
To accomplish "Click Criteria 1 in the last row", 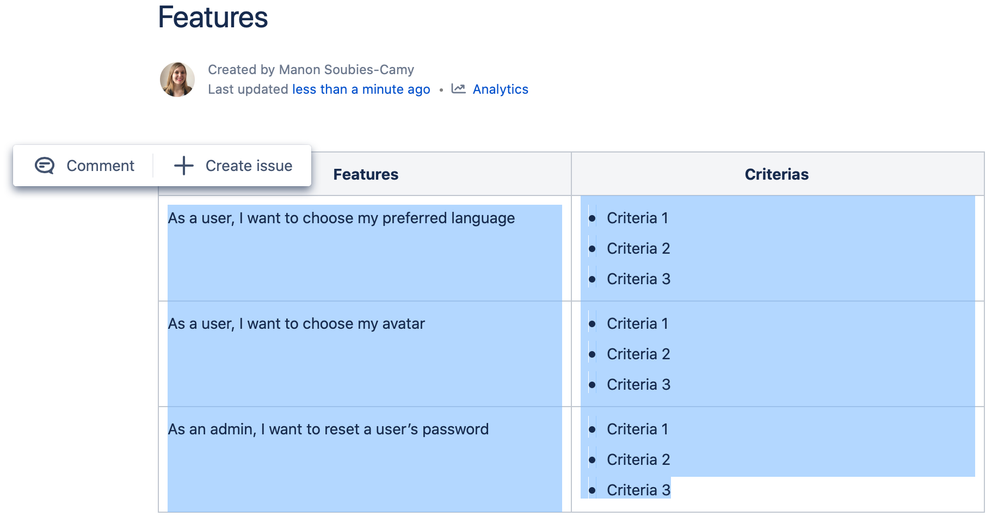I will click(637, 429).
